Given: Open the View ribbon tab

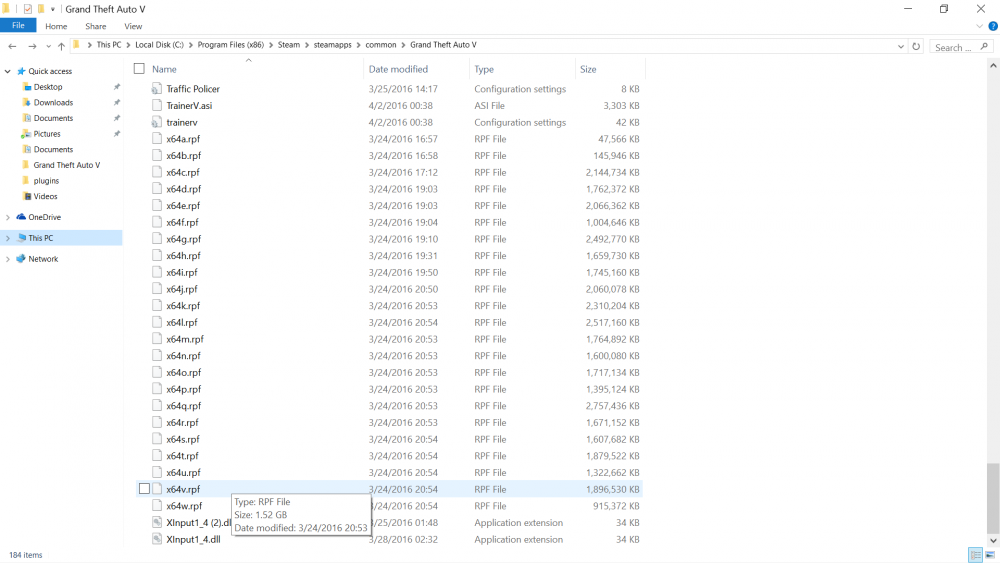Looking at the screenshot, I should pyautogui.click(x=133, y=26).
